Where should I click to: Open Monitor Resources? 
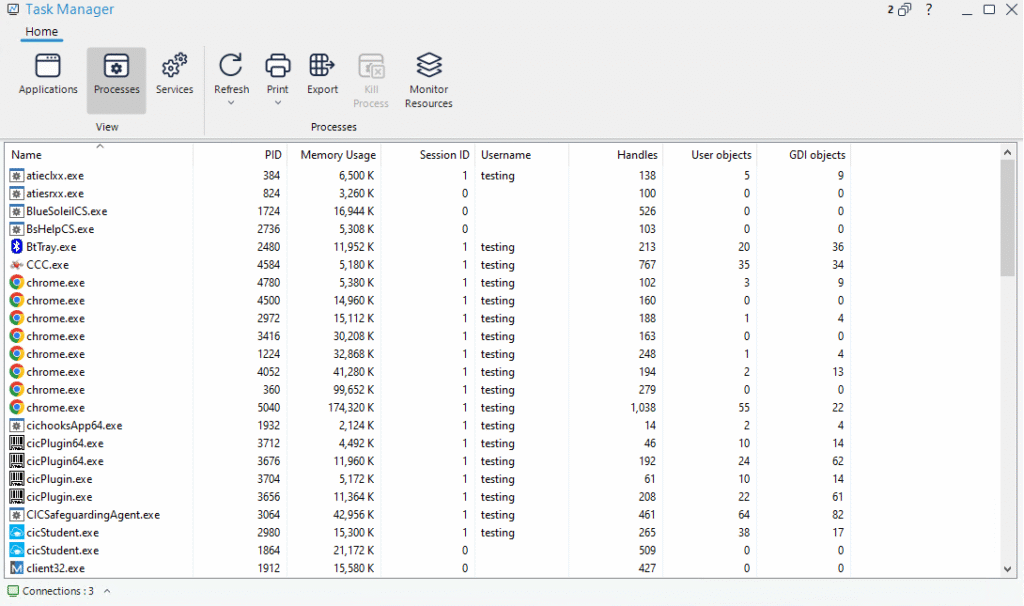pyautogui.click(x=428, y=80)
